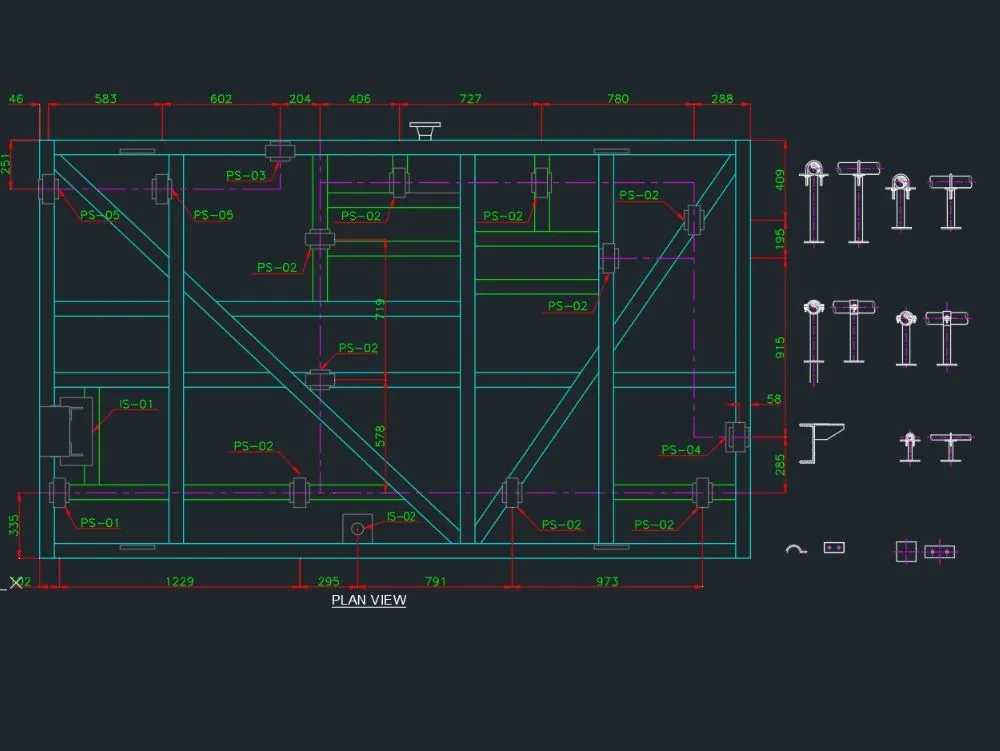Select the 1229 dimension value
Screen dimensions: 1000x751
click(x=179, y=581)
